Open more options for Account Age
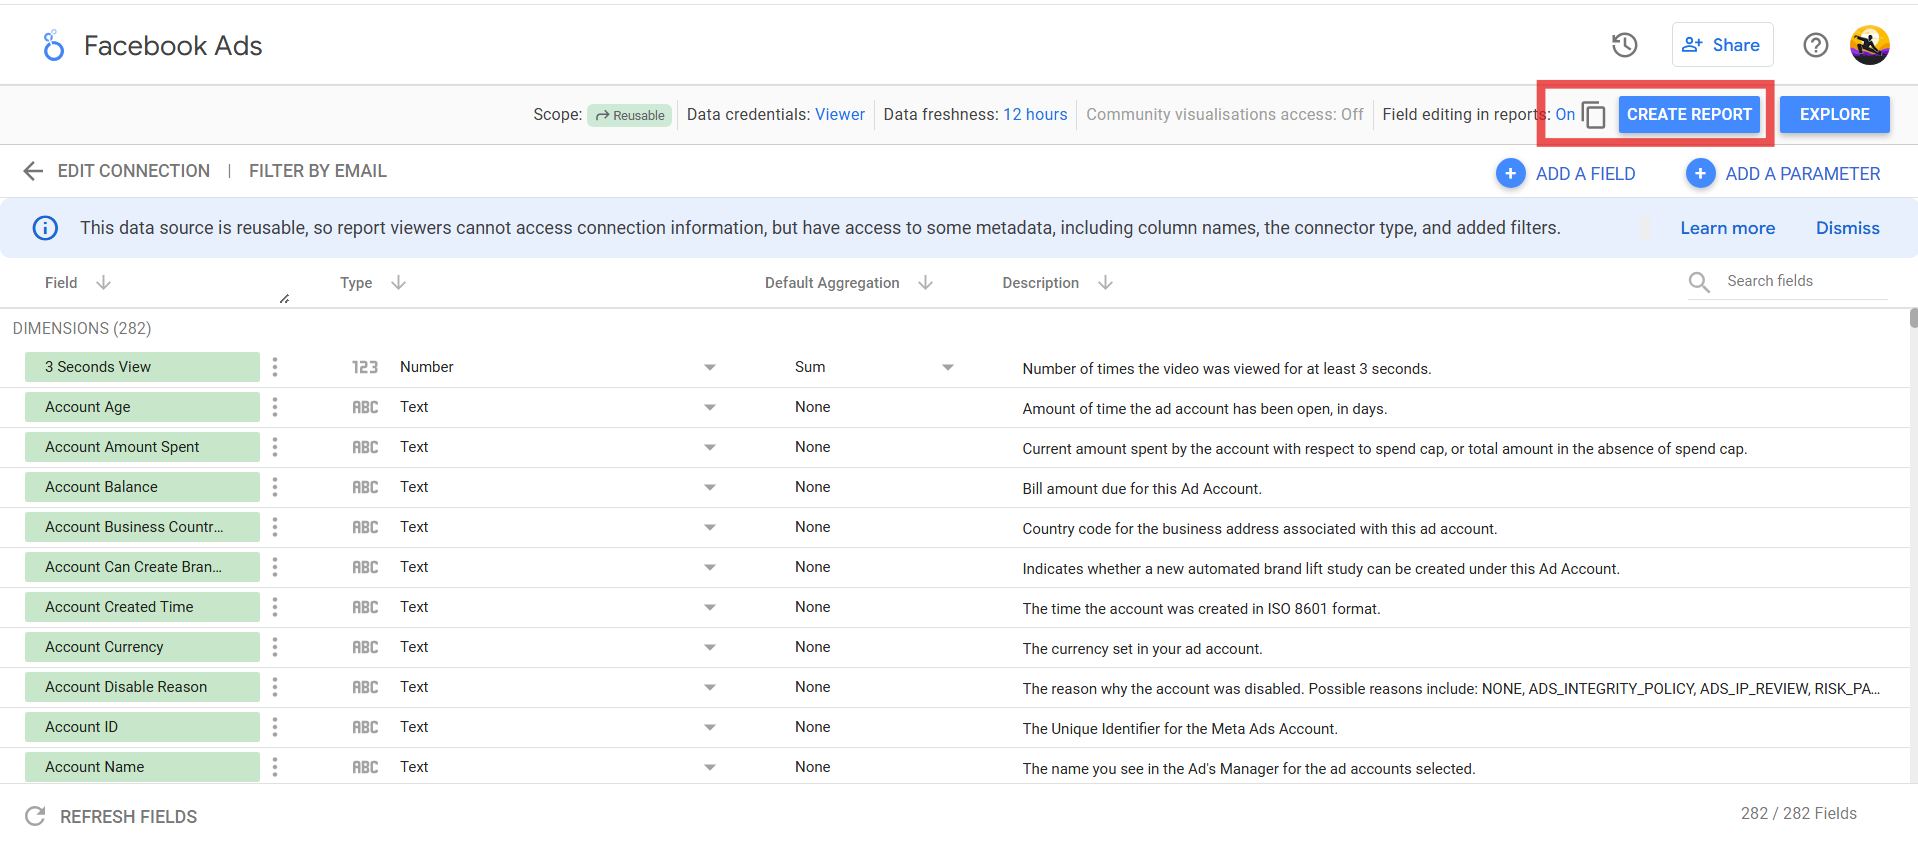 (275, 407)
